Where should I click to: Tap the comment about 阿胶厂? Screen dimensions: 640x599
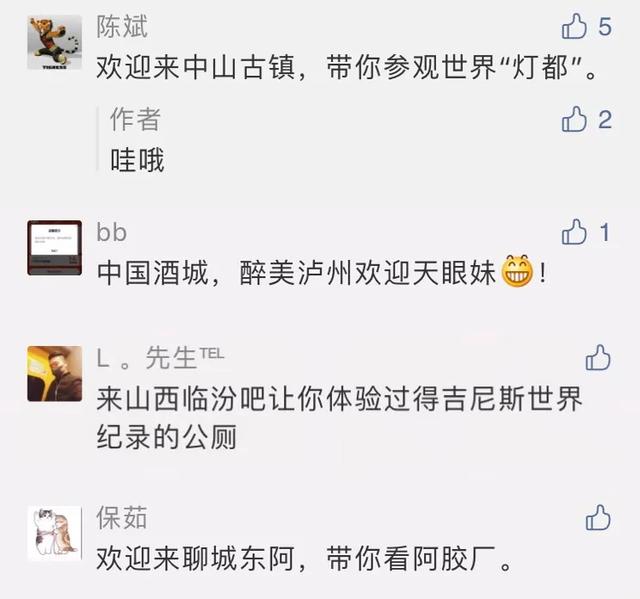click(304, 559)
